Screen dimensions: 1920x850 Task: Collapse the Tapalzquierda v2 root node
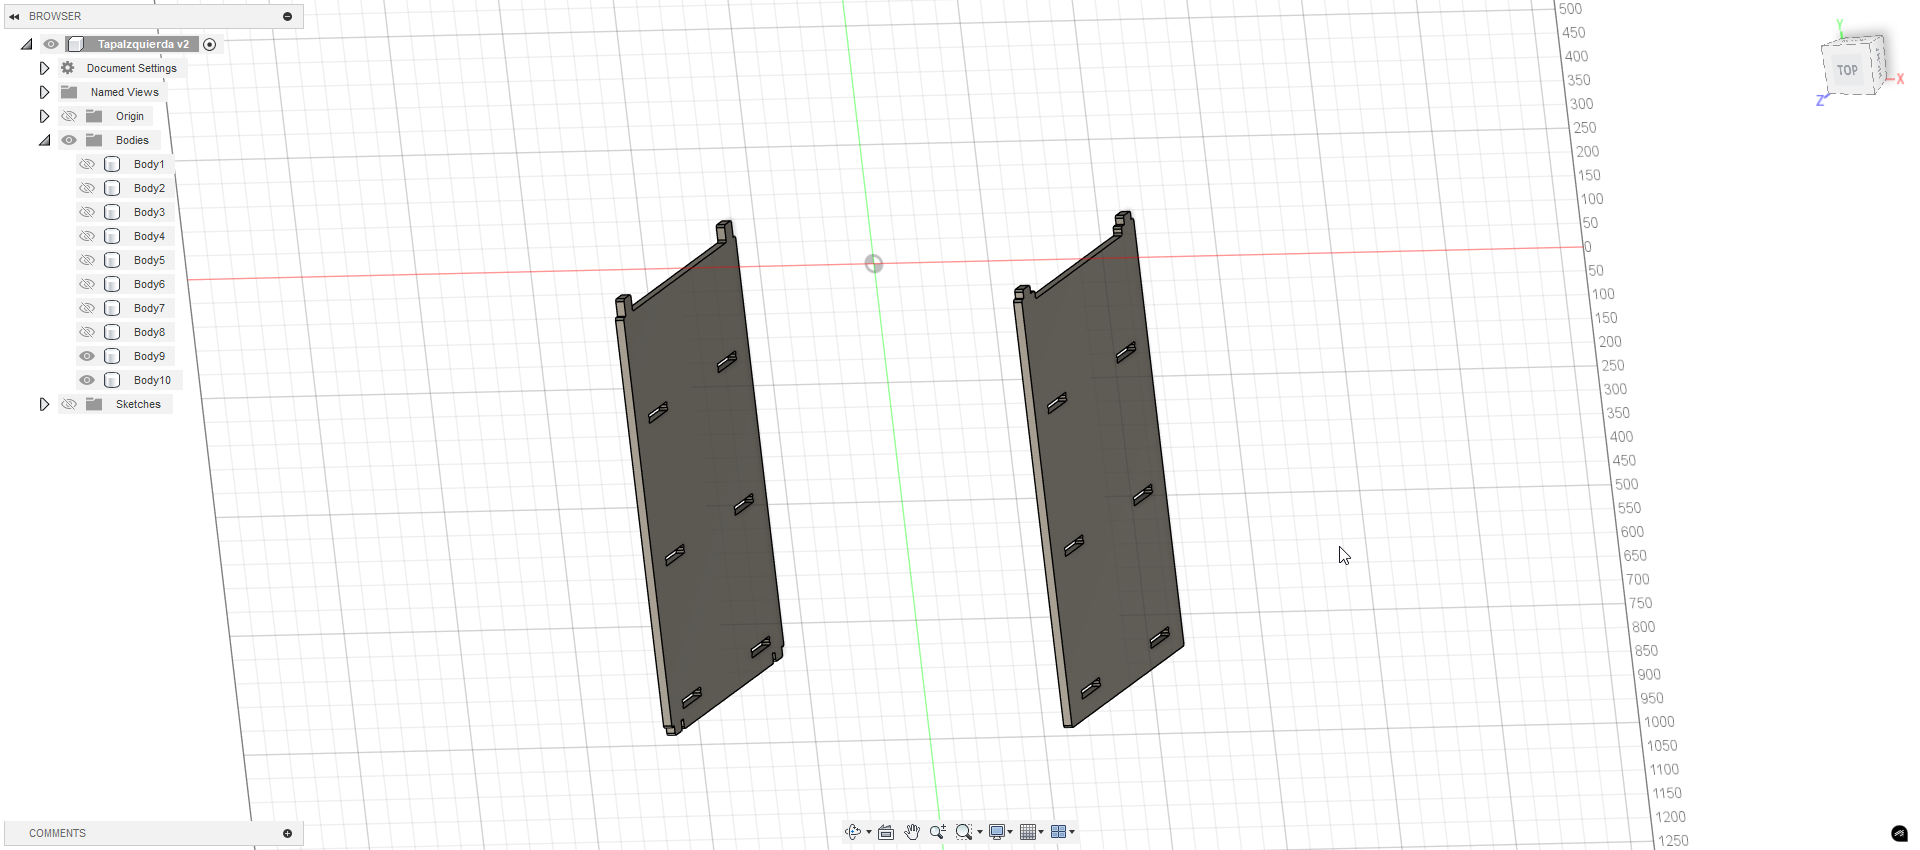[27, 44]
